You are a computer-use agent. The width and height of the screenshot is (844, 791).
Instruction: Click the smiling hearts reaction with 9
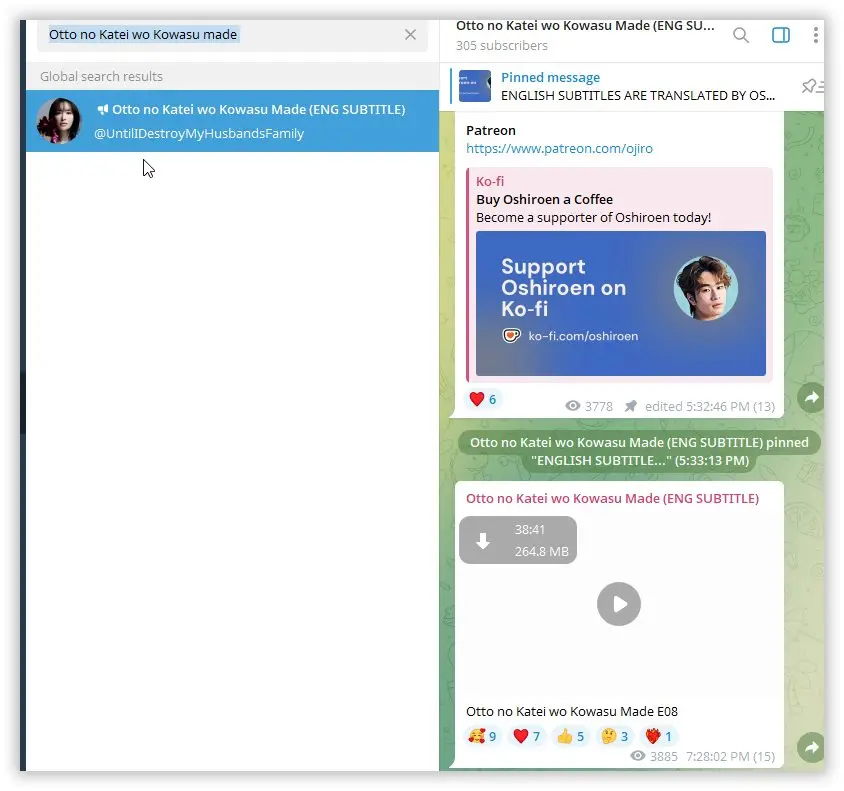pyautogui.click(x=482, y=736)
